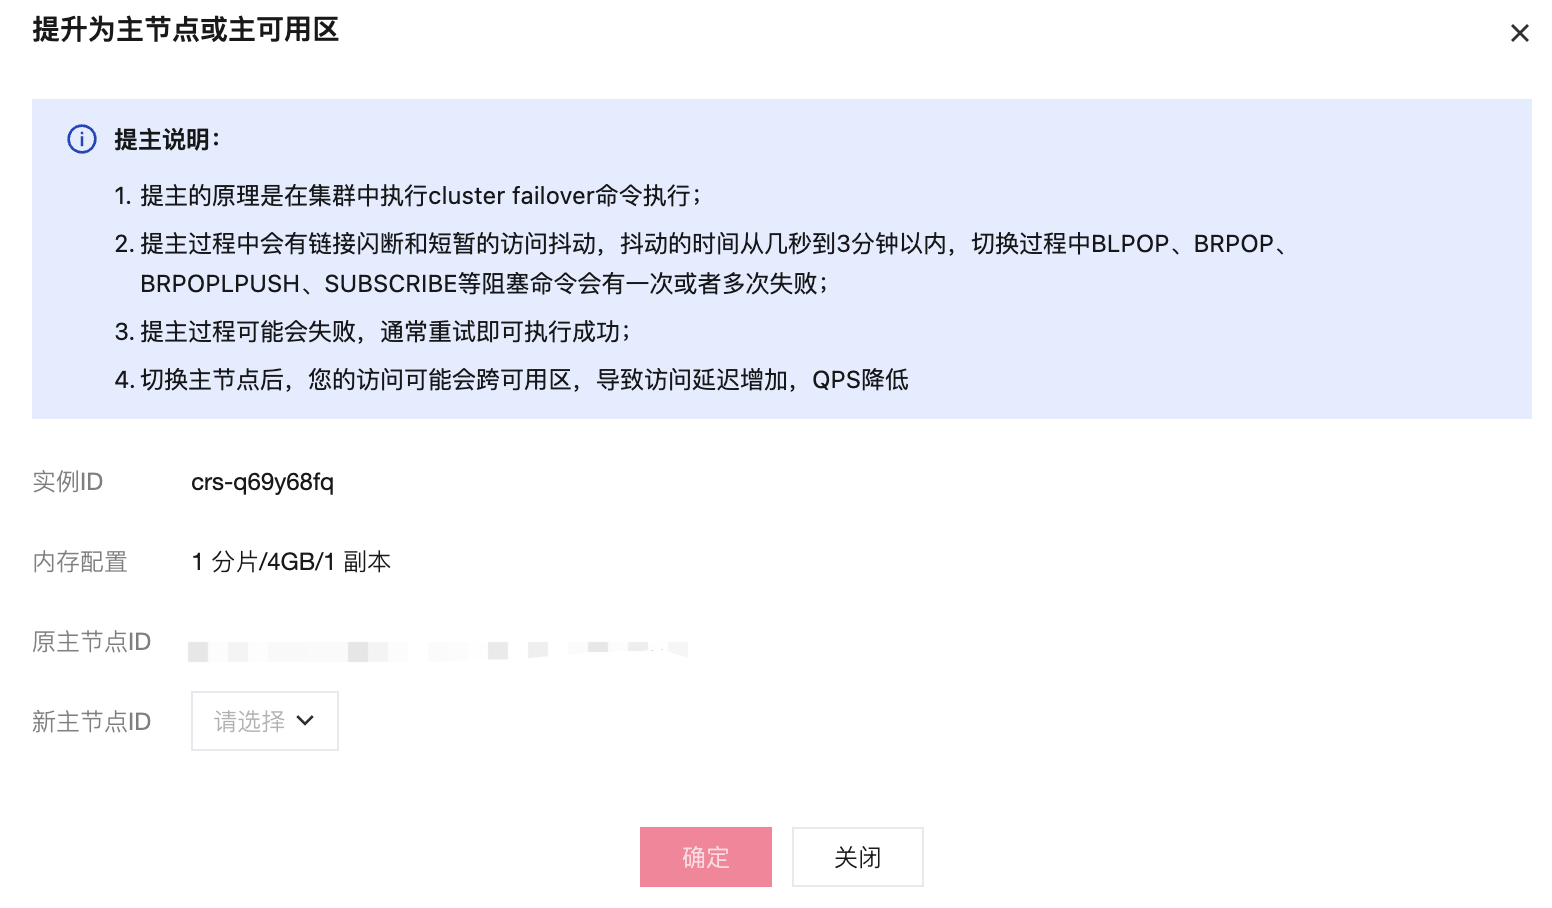Click the 实例ID label
This screenshot has width=1552, height=908.
(x=68, y=482)
